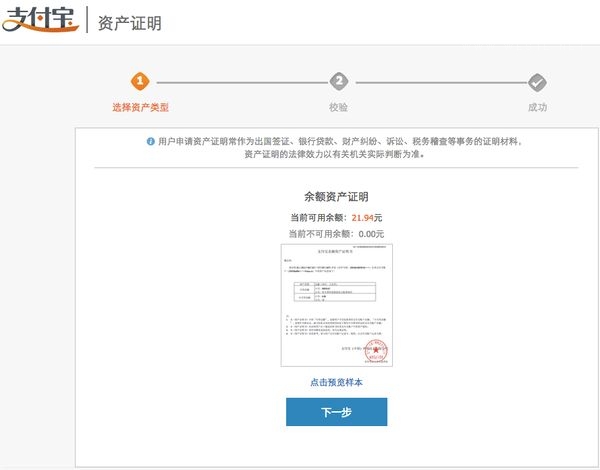Select the 选择资产类型 step label
The width and height of the screenshot is (600, 470).
[x=140, y=107]
